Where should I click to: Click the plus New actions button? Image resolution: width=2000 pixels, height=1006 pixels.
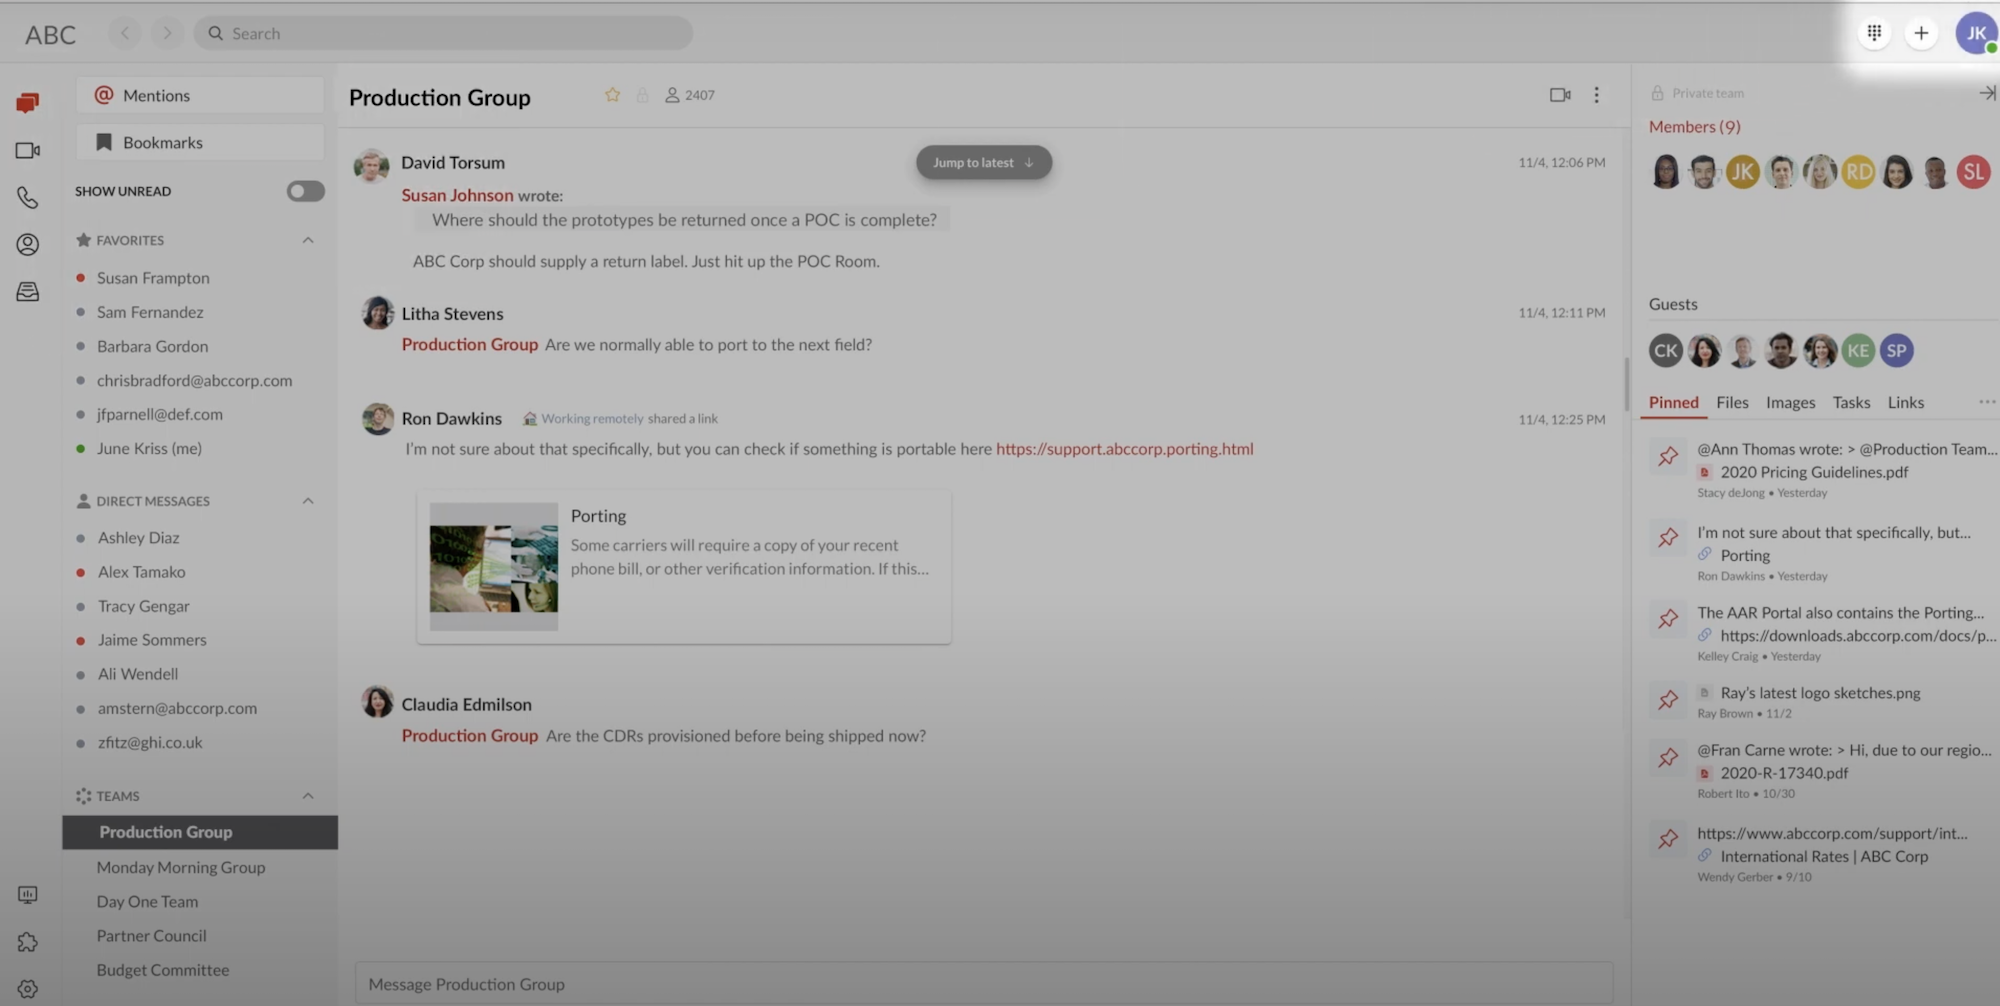pyautogui.click(x=1921, y=33)
